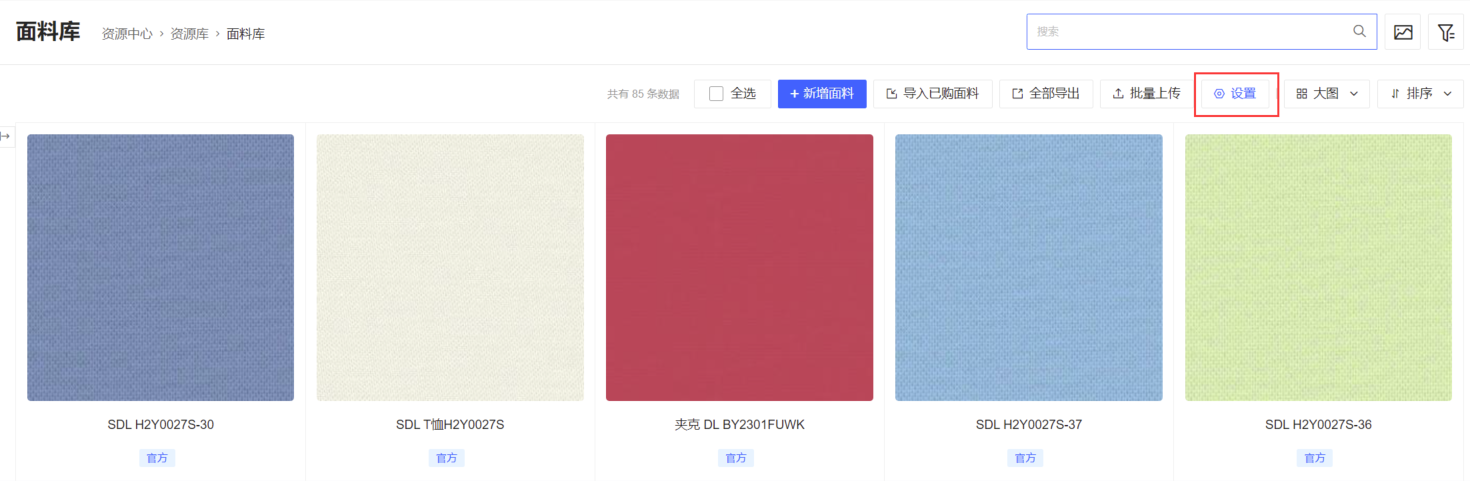The height and width of the screenshot is (481, 1470).
Task: Select green SDL H2Y0027S-36 fabric thumbnail
Action: [x=1318, y=267]
